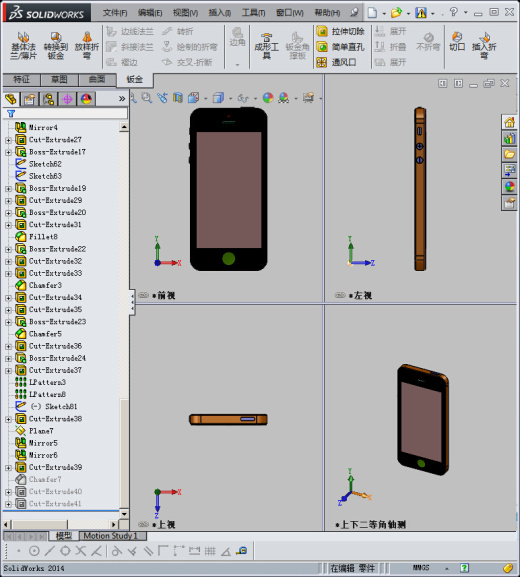520x577 pixels.
Task: Expand the hidden panel tabs with chevron
Action: pyautogui.click(x=122, y=99)
